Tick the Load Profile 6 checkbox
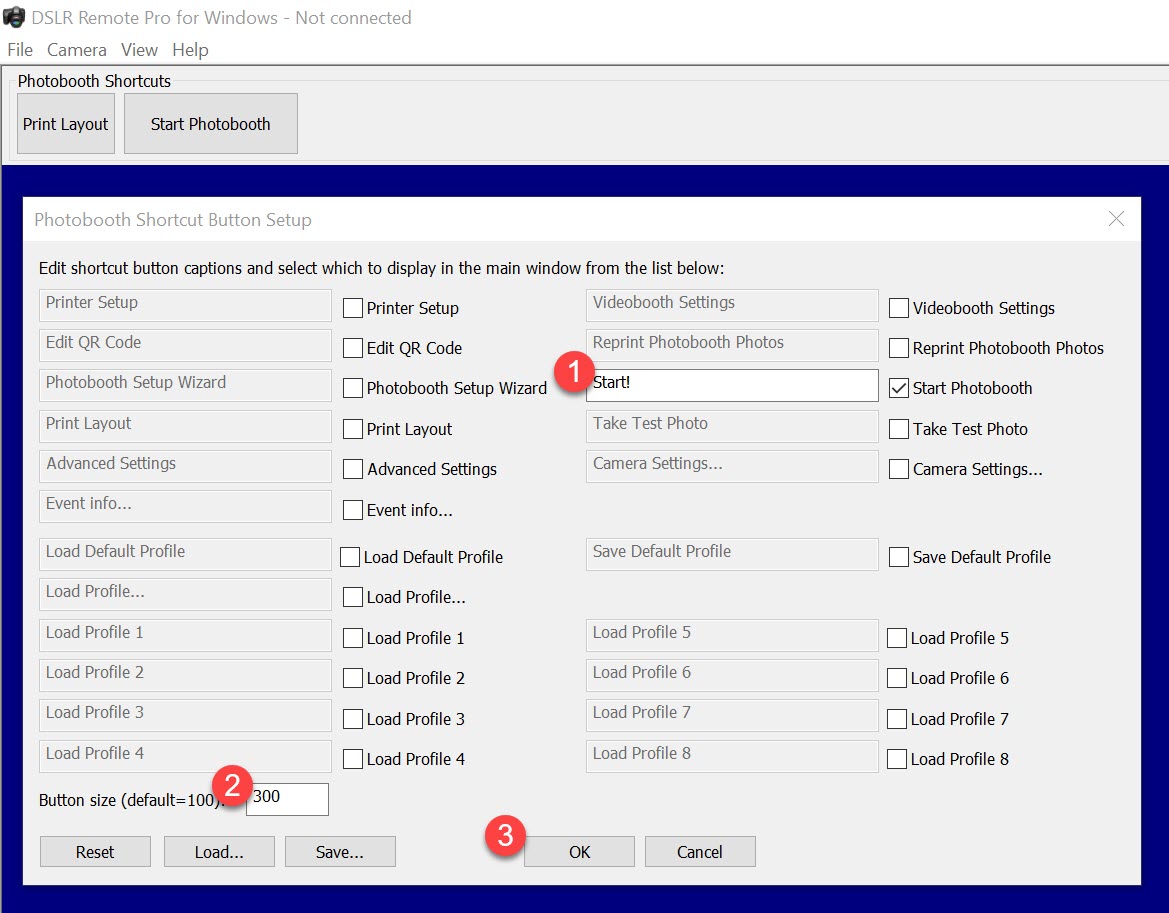This screenshot has width=1169, height=913. pyautogui.click(x=898, y=677)
